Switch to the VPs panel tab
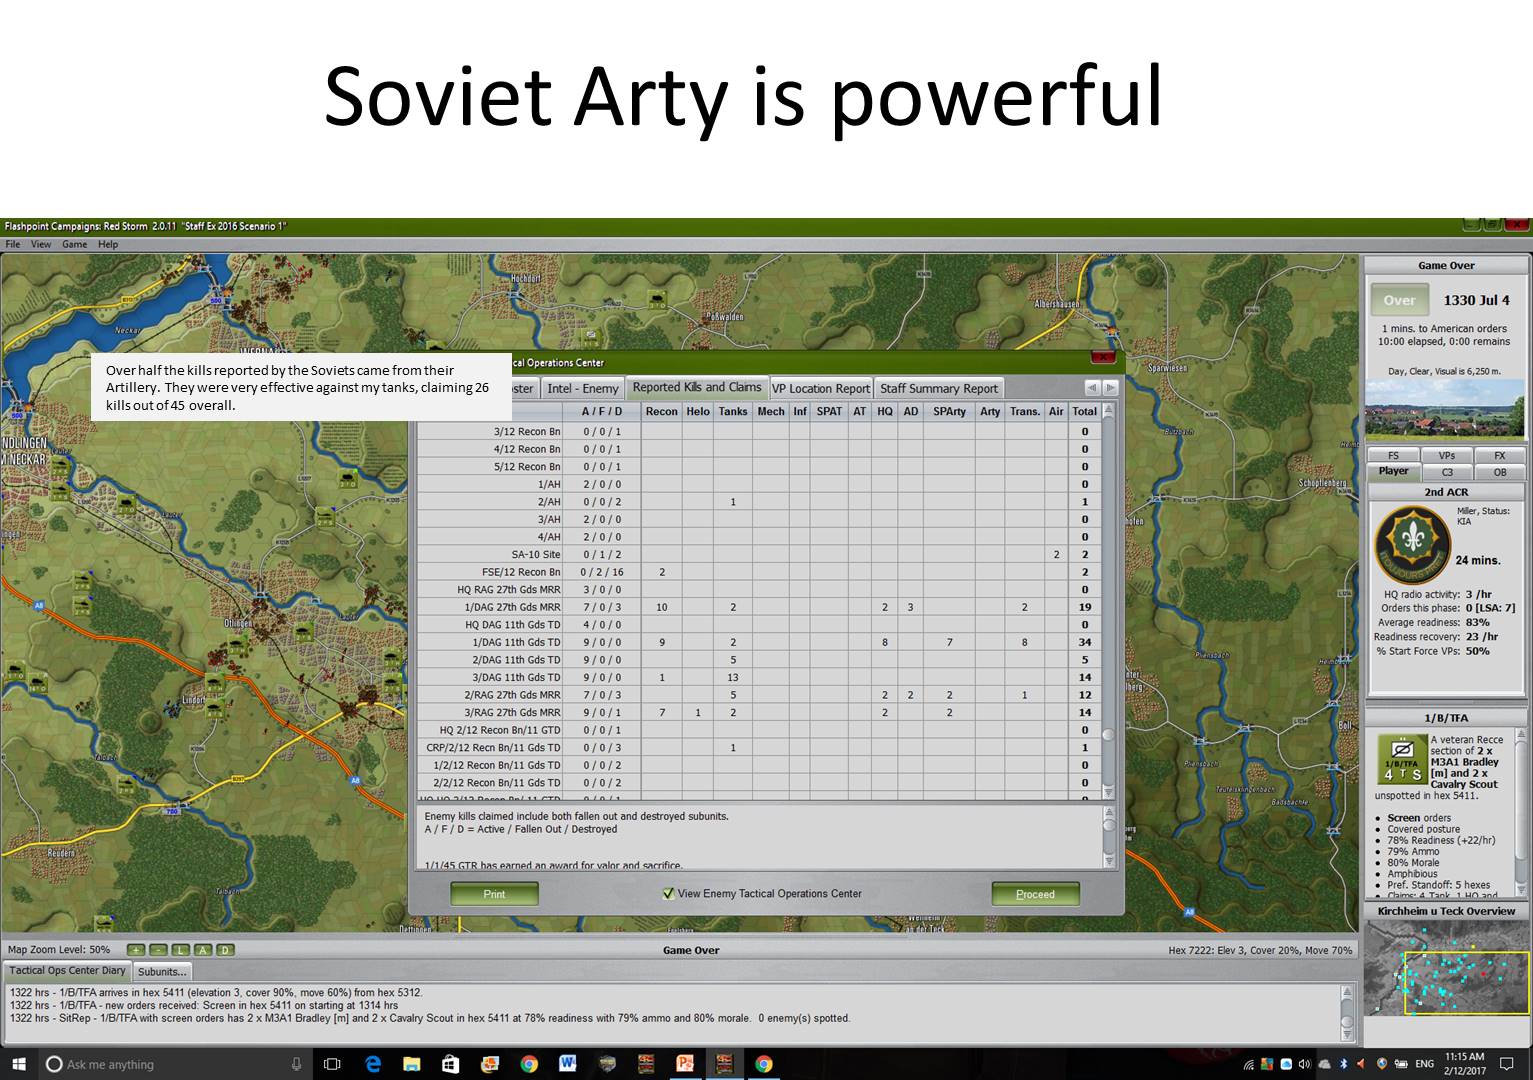This screenshot has height=1080, width=1533. click(x=1447, y=456)
